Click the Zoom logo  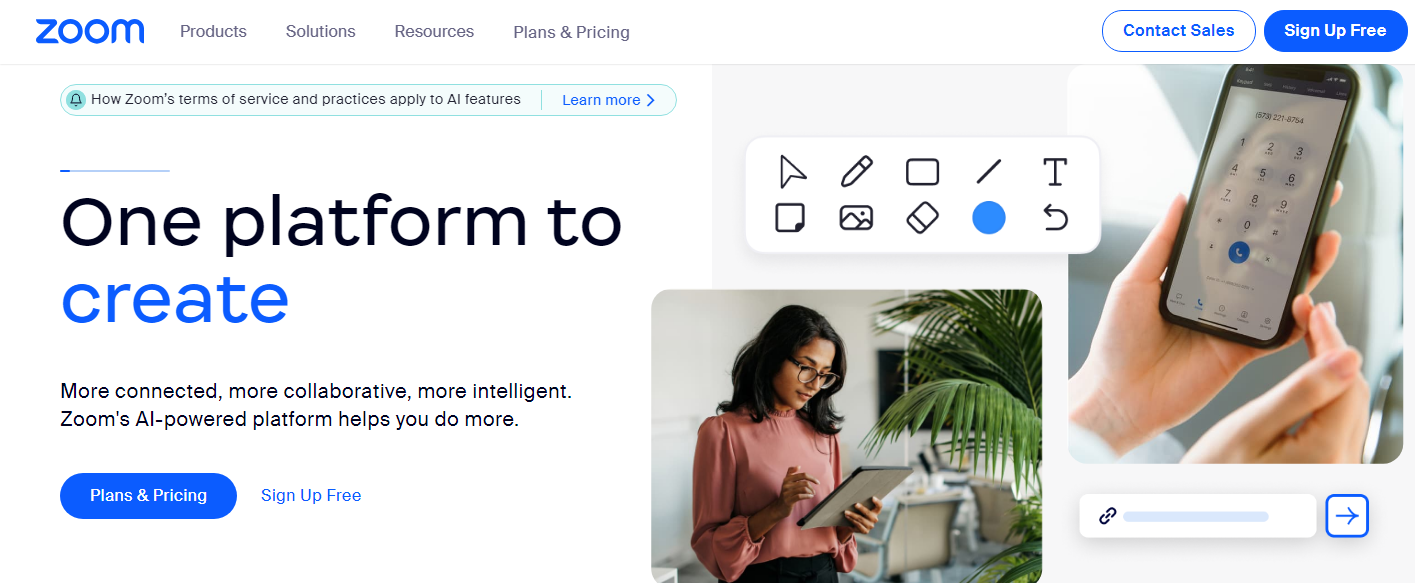pos(90,31)
